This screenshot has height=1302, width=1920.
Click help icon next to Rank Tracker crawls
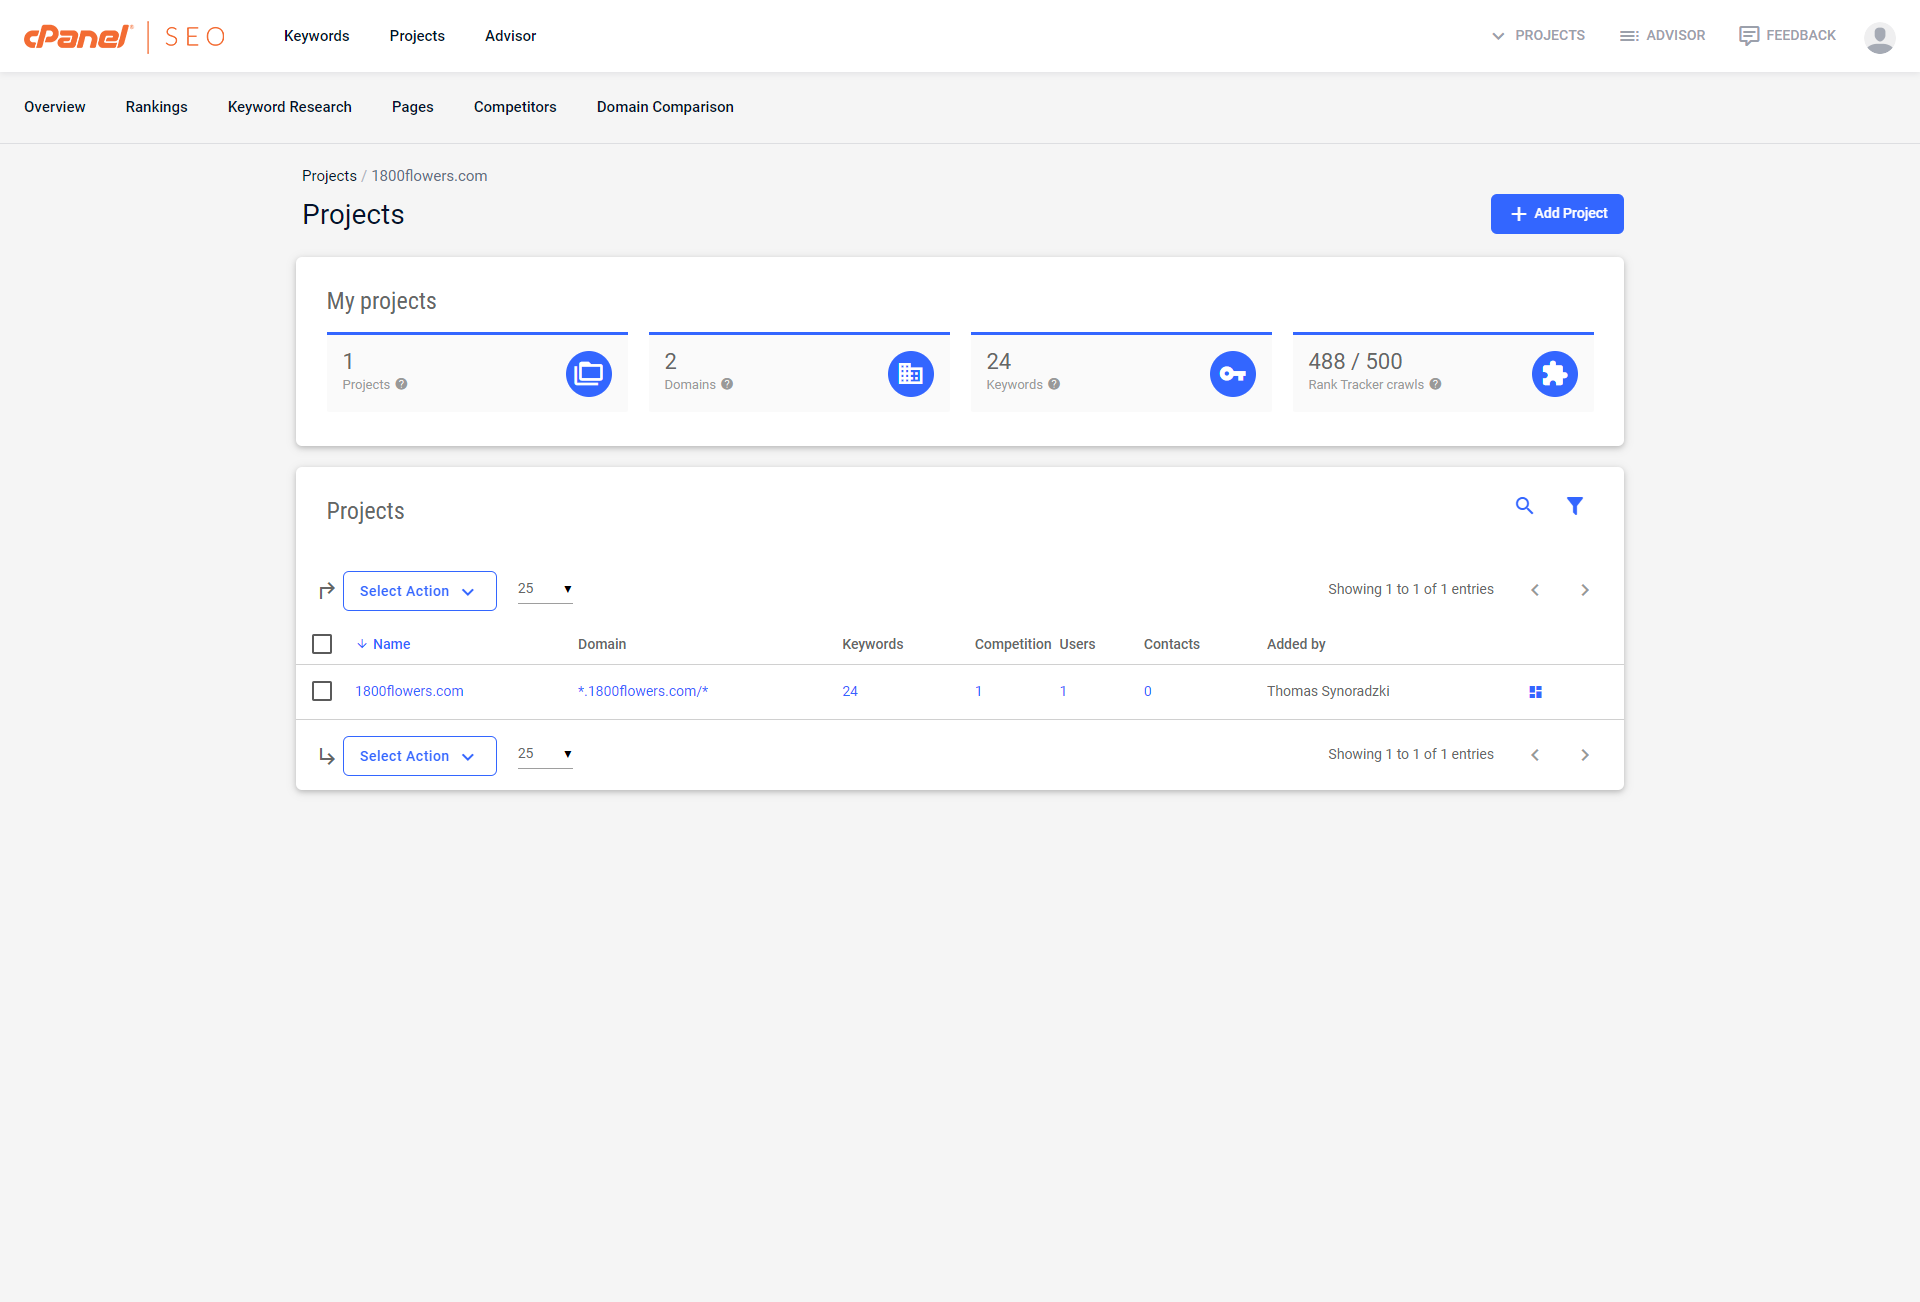pos(1435,384)
